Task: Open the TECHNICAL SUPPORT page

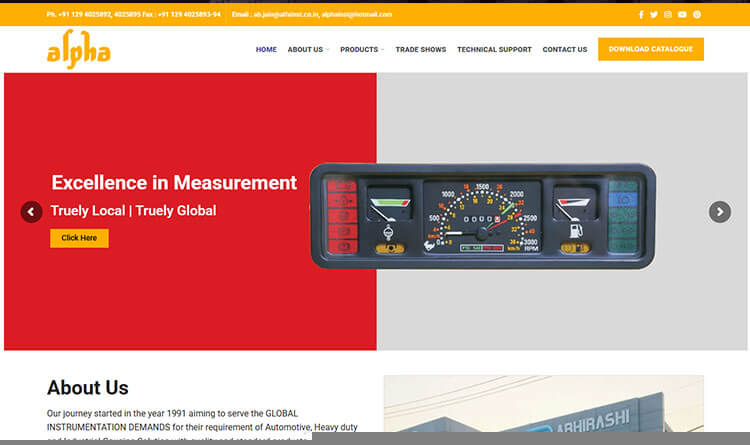Action: [x=494, y=49]
